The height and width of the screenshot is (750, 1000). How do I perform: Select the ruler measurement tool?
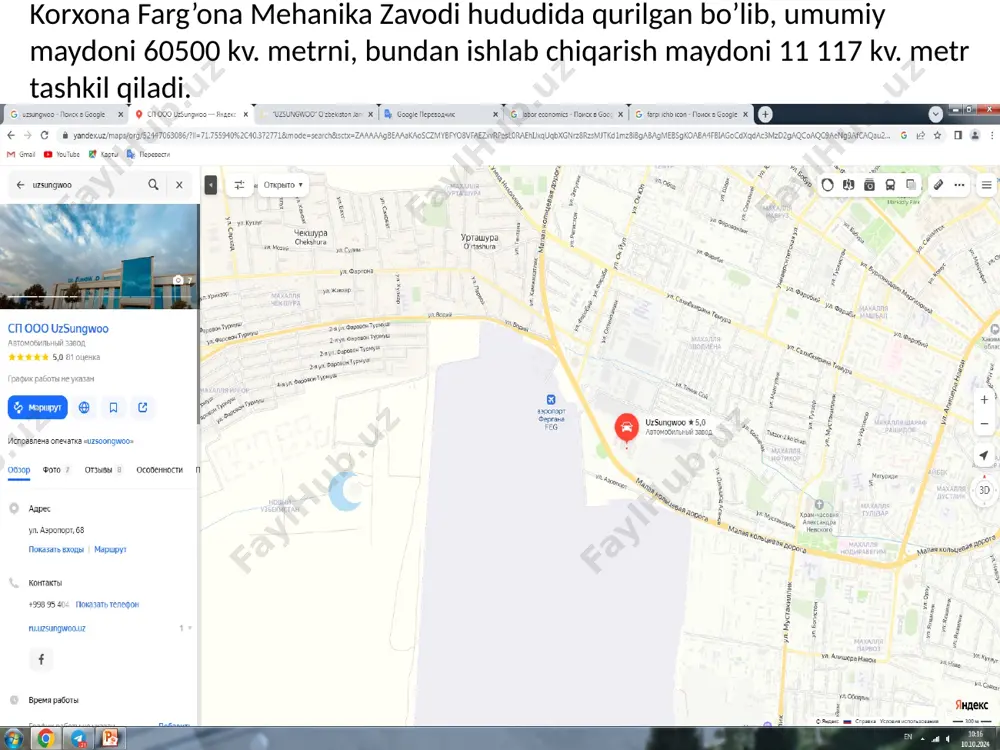[x=938, y=185]
